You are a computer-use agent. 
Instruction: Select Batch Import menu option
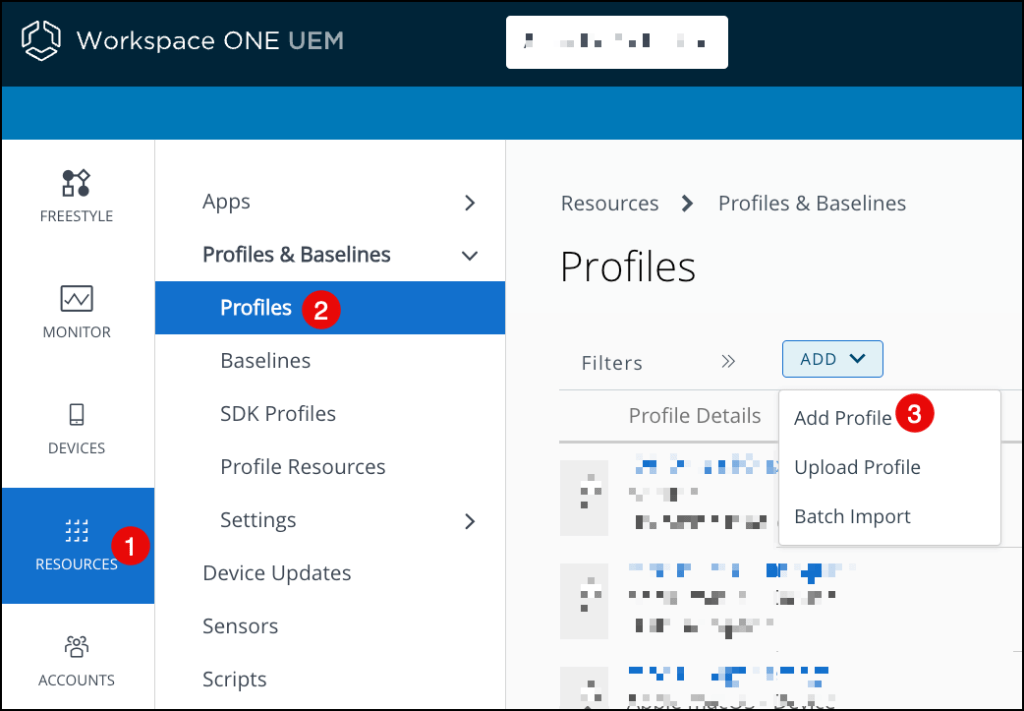coord(852,517)
